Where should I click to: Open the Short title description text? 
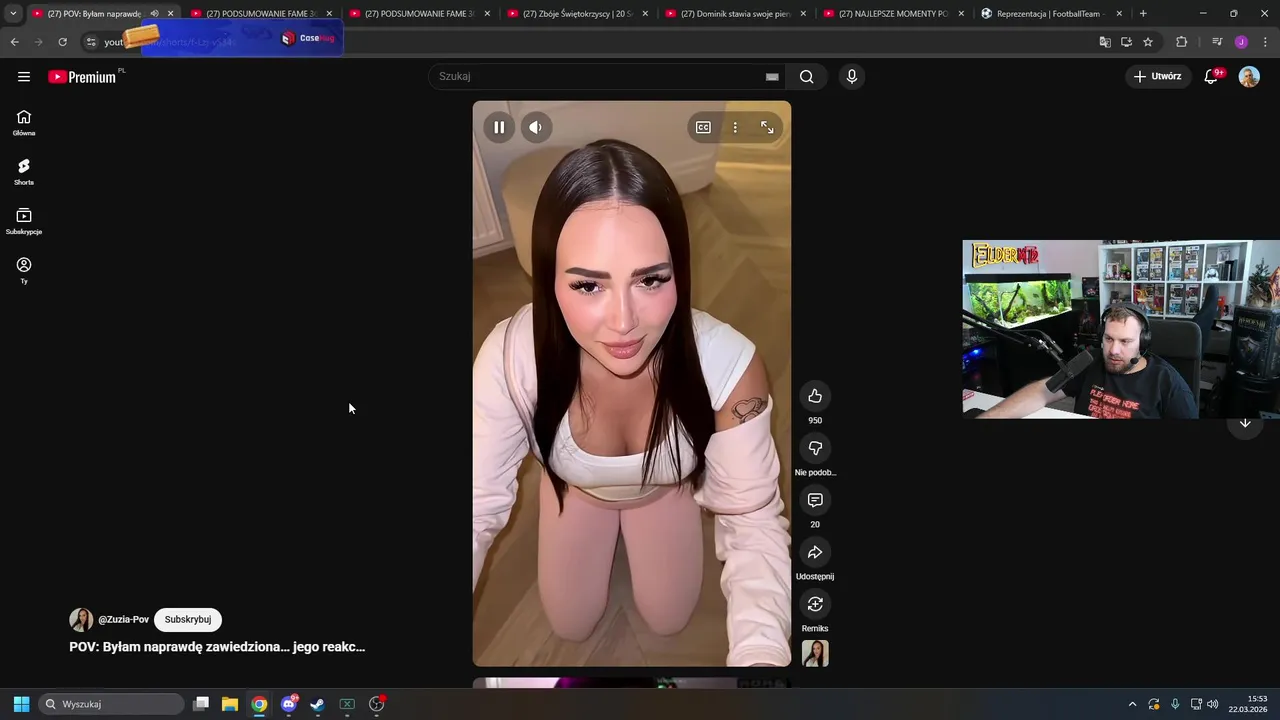tap(217, 647)
